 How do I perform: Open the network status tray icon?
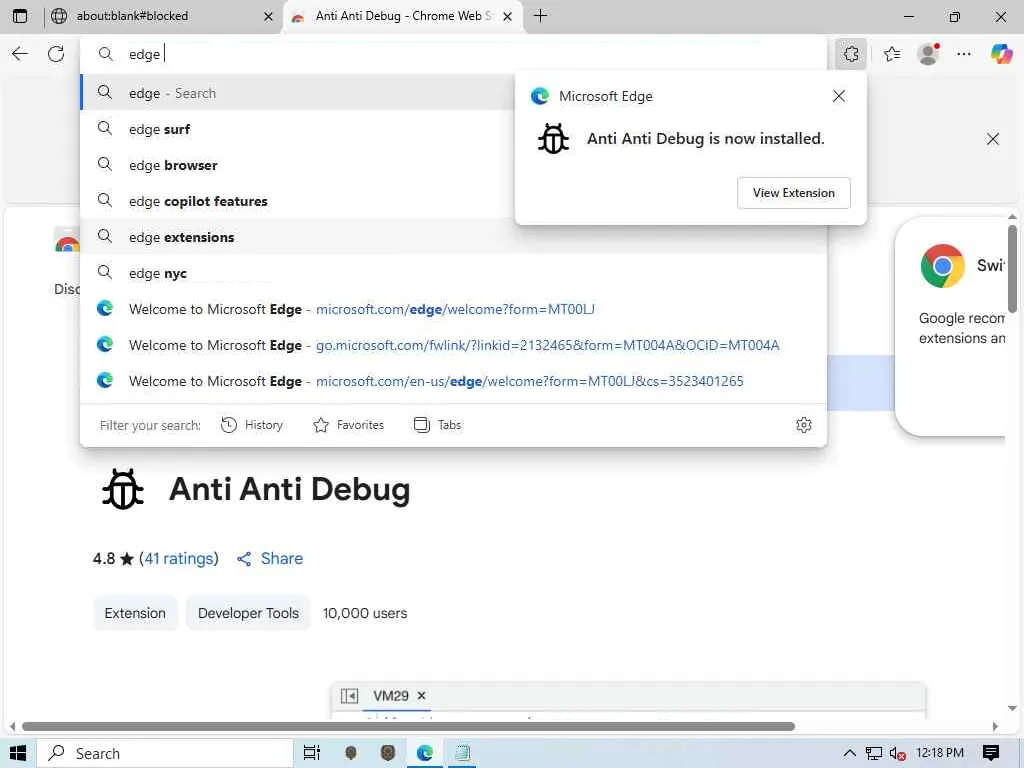(x=873, y=753)
